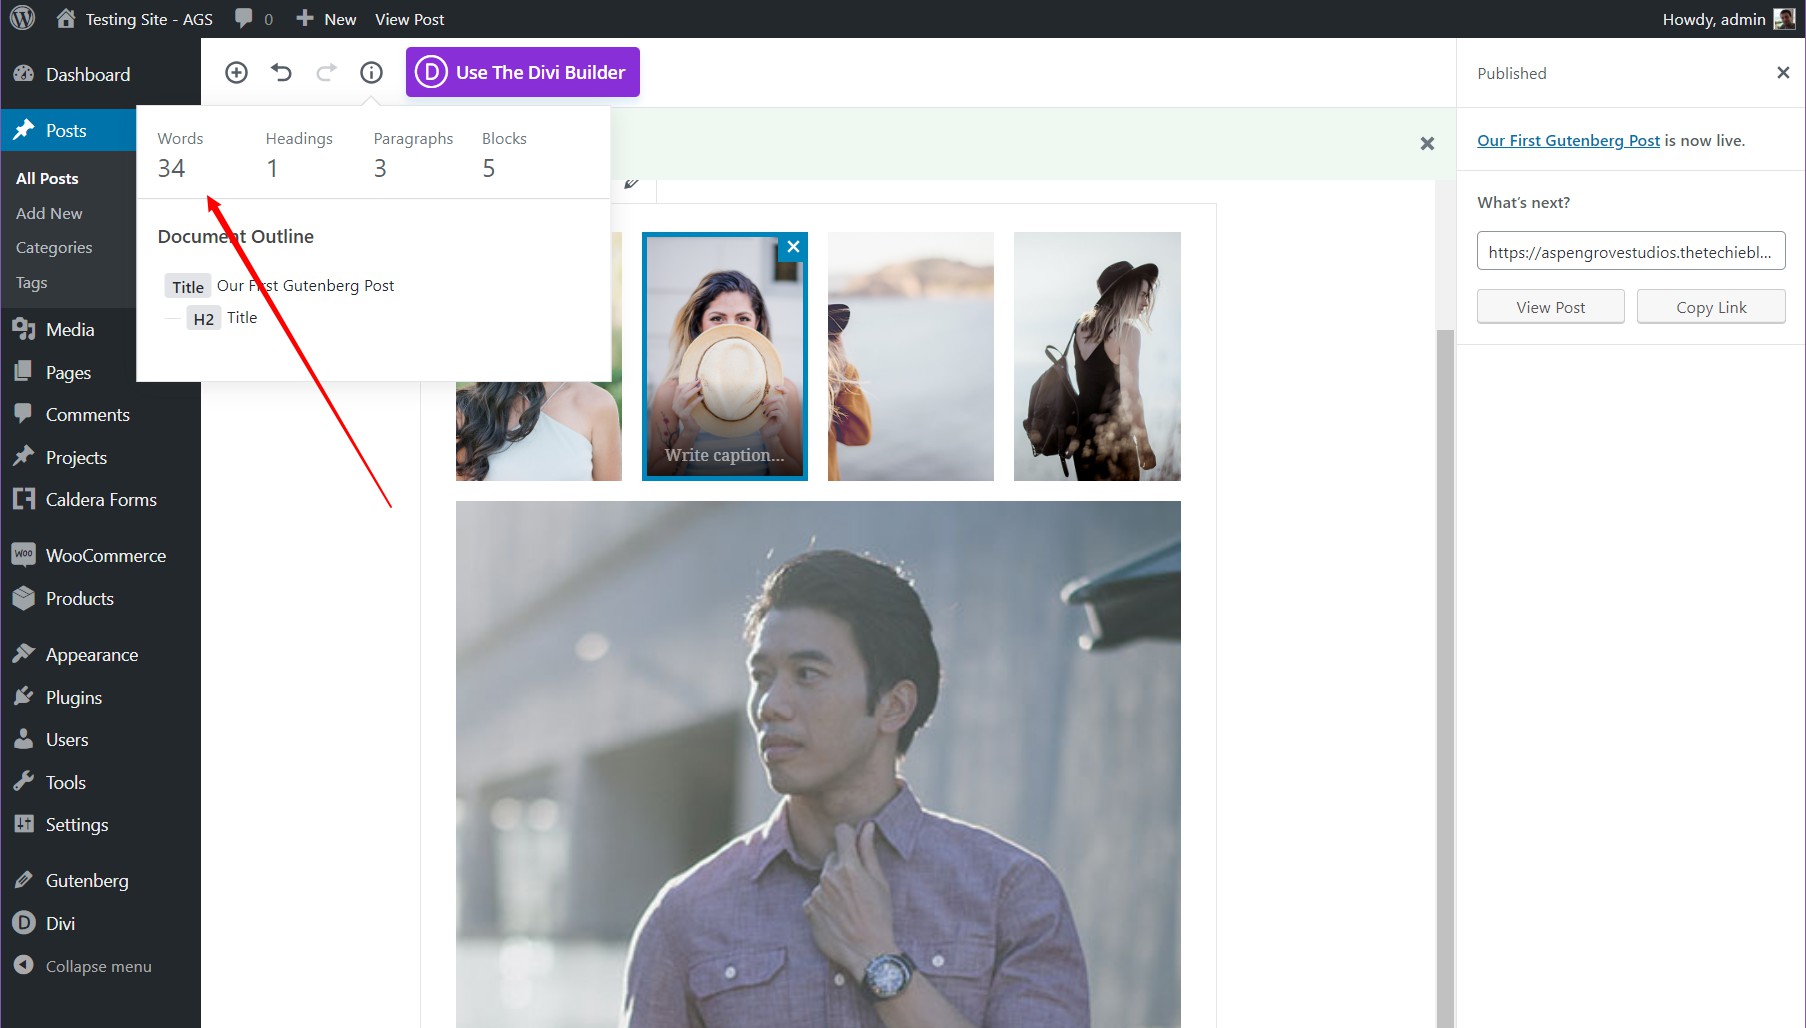Click Add New under Posts

coord(49,213)
